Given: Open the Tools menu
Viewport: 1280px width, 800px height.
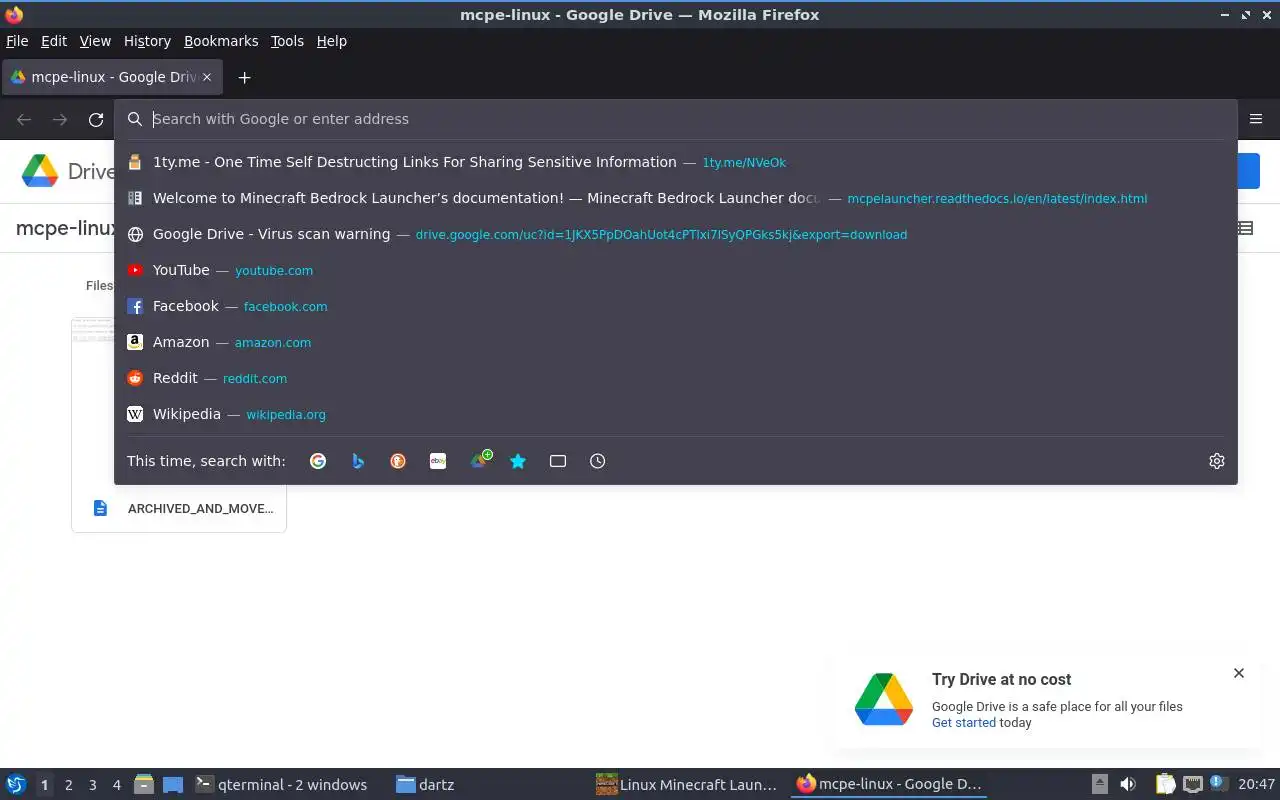Looking at the screenshot, I should [x=287, y=41].
